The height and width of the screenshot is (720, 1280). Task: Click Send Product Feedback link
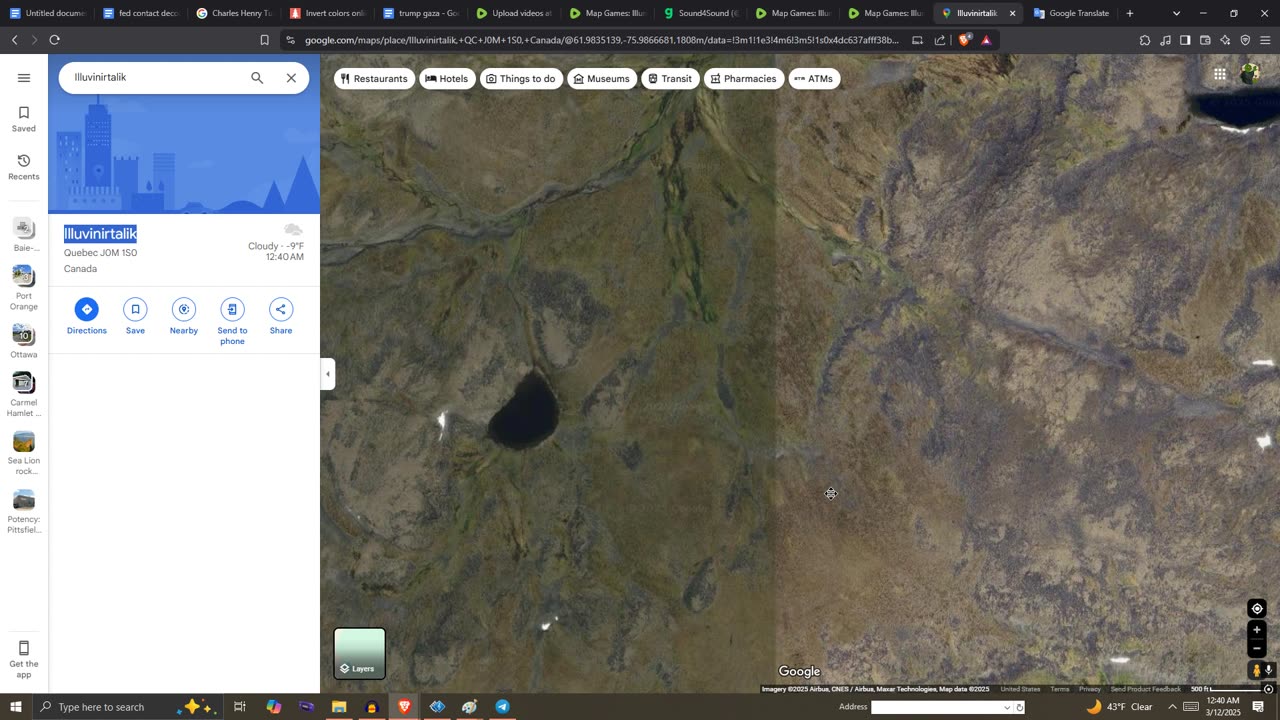click(1145, 689)
